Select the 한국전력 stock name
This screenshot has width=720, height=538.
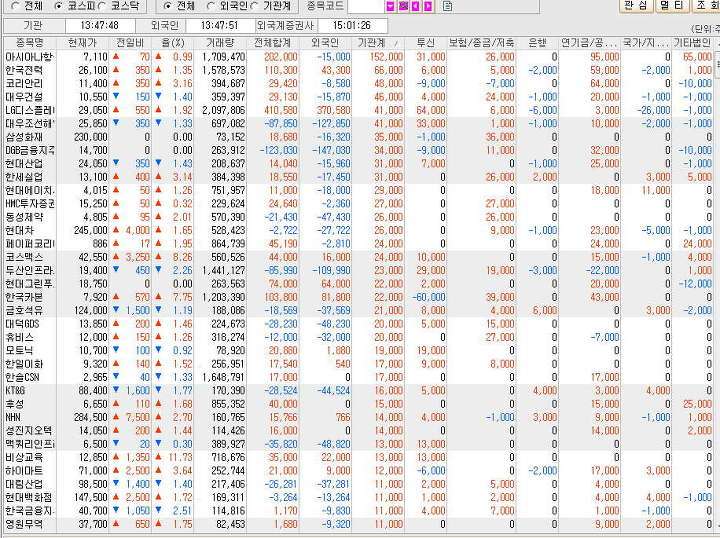[x=24, y=70]
